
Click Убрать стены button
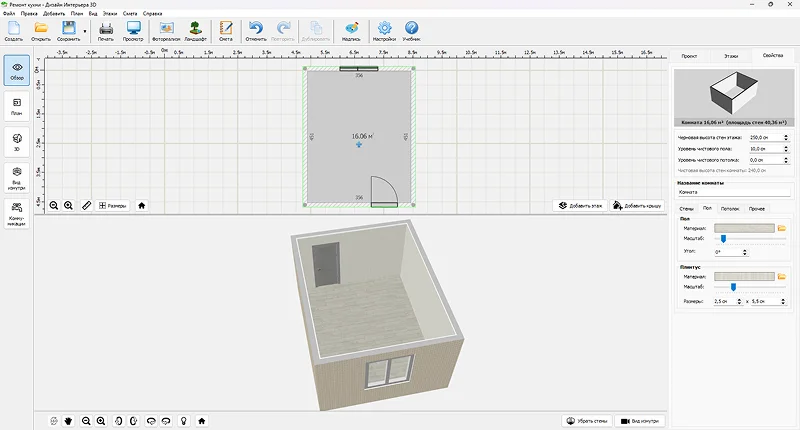[x=587, y=421]
